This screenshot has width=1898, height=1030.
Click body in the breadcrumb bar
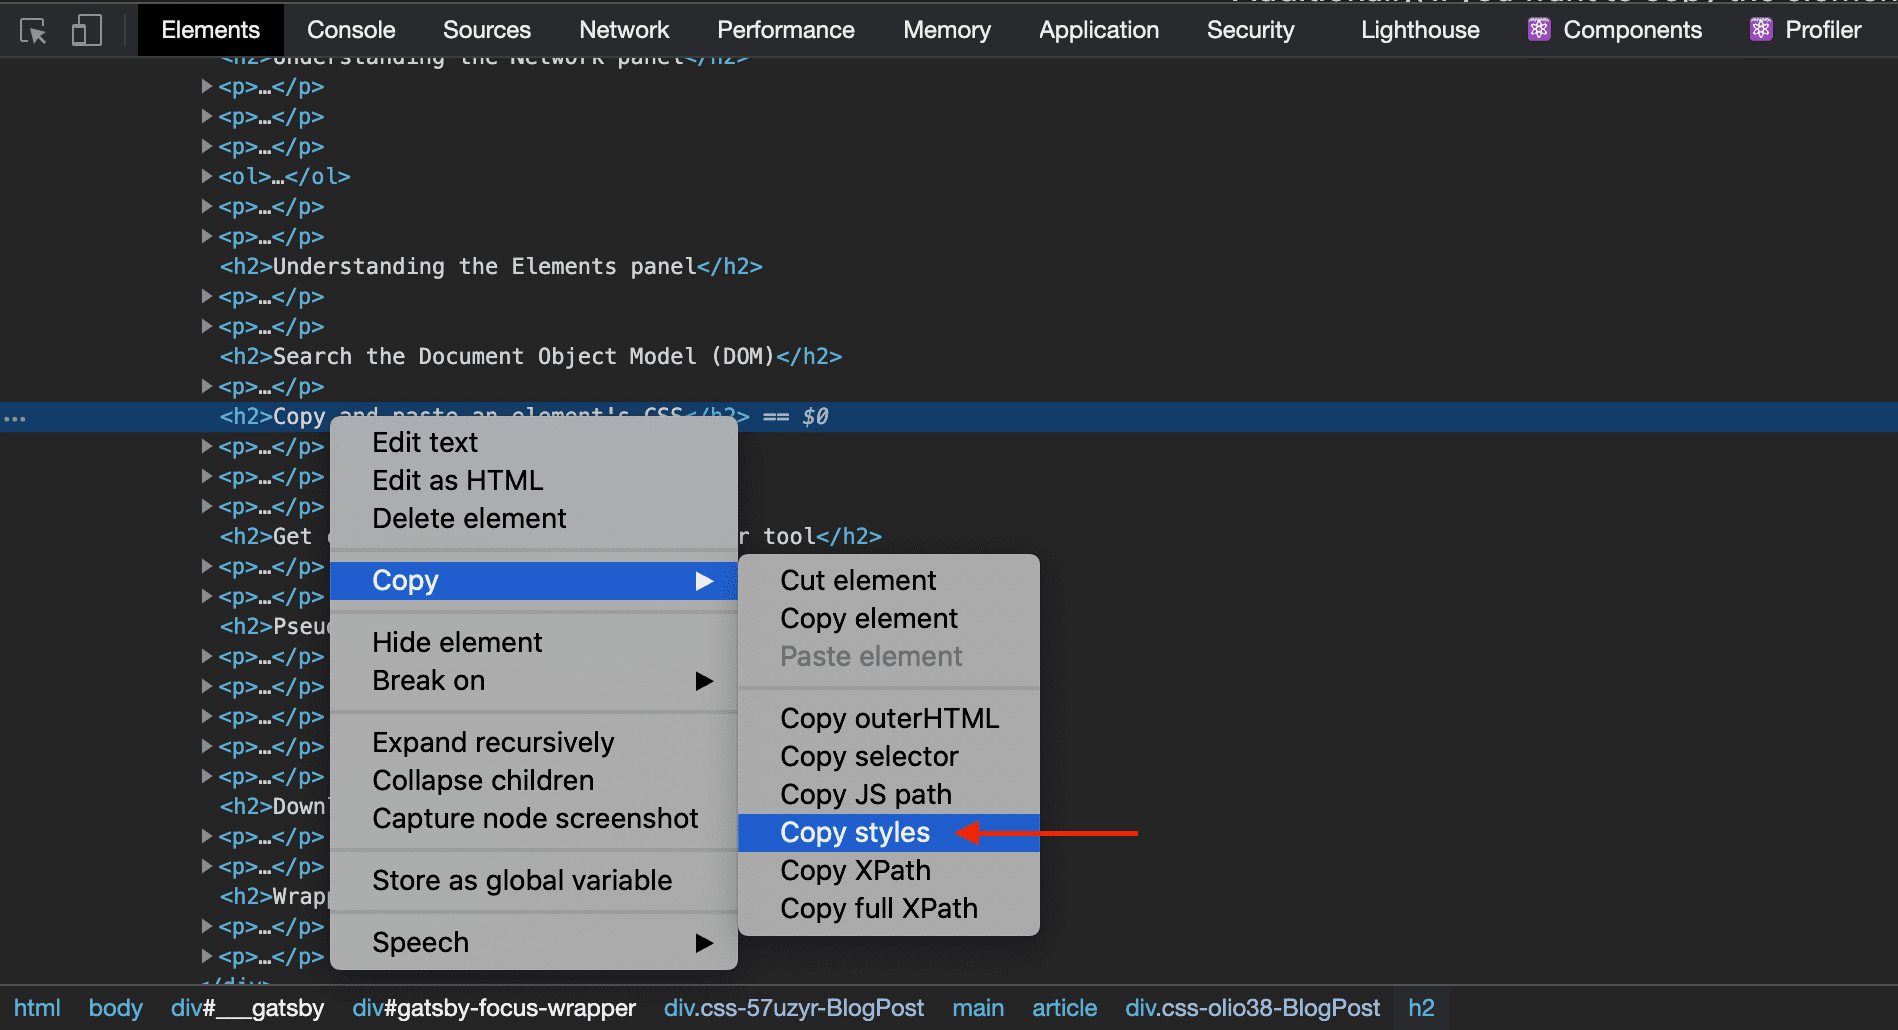click(x=115, y=1008)
